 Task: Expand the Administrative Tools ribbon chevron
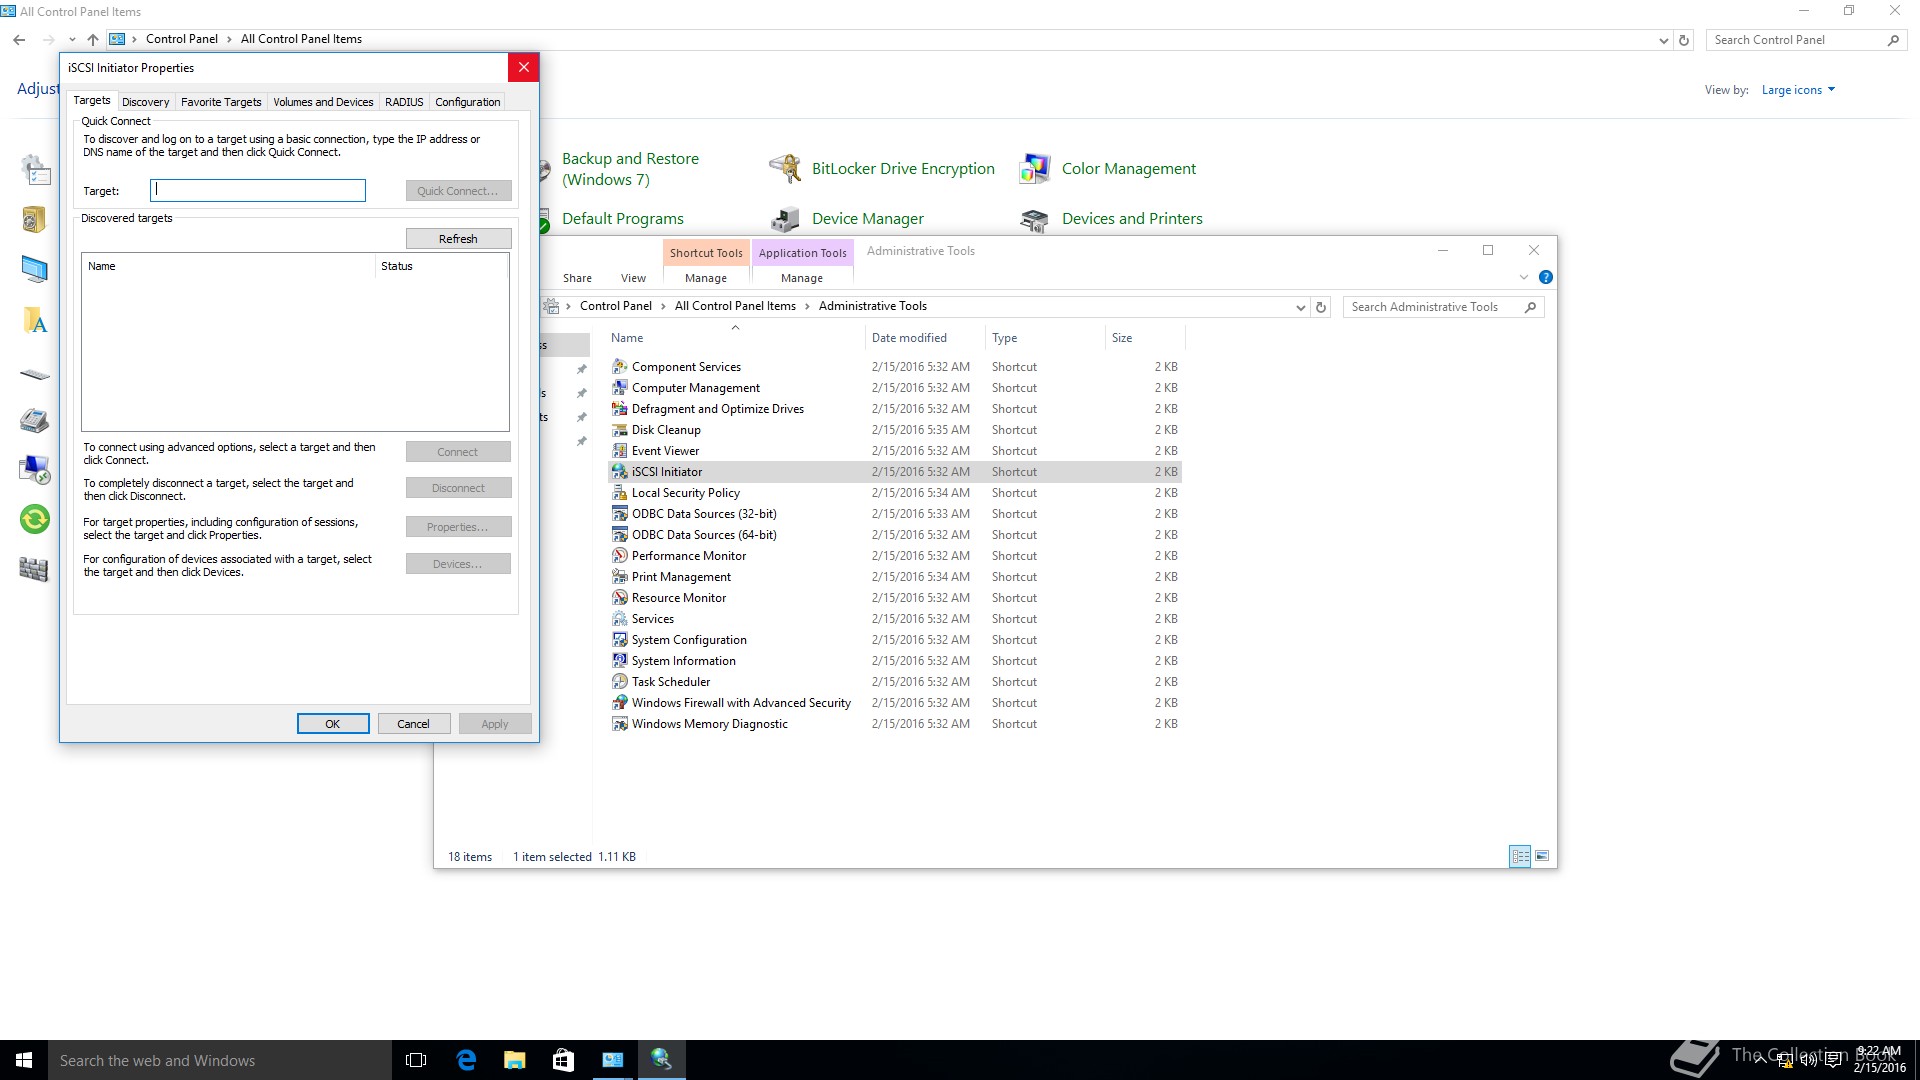(x=1524, y=277)
